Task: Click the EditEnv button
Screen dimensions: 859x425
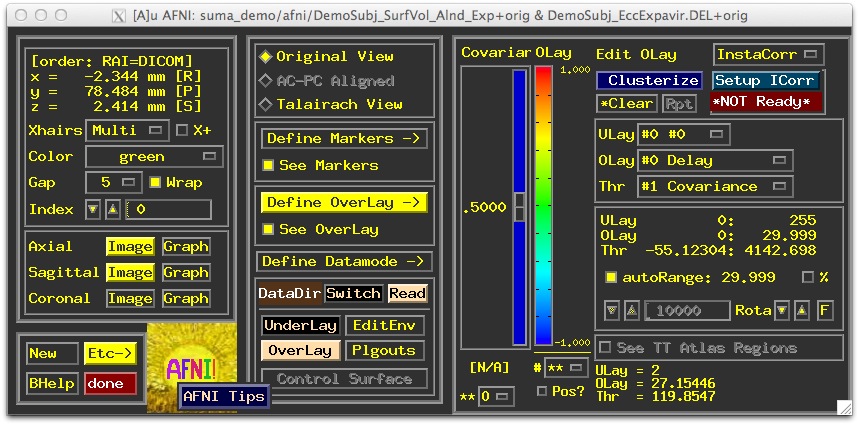Action: point(385,325)
